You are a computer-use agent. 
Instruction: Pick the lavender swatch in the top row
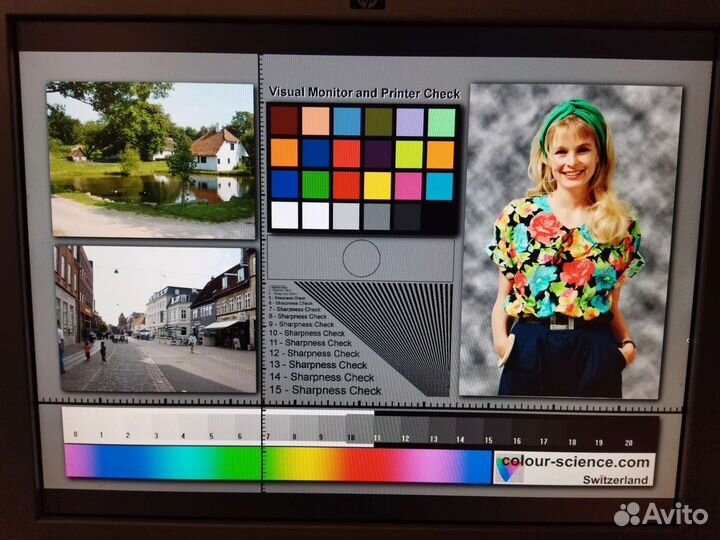click(x=409, y=122)
